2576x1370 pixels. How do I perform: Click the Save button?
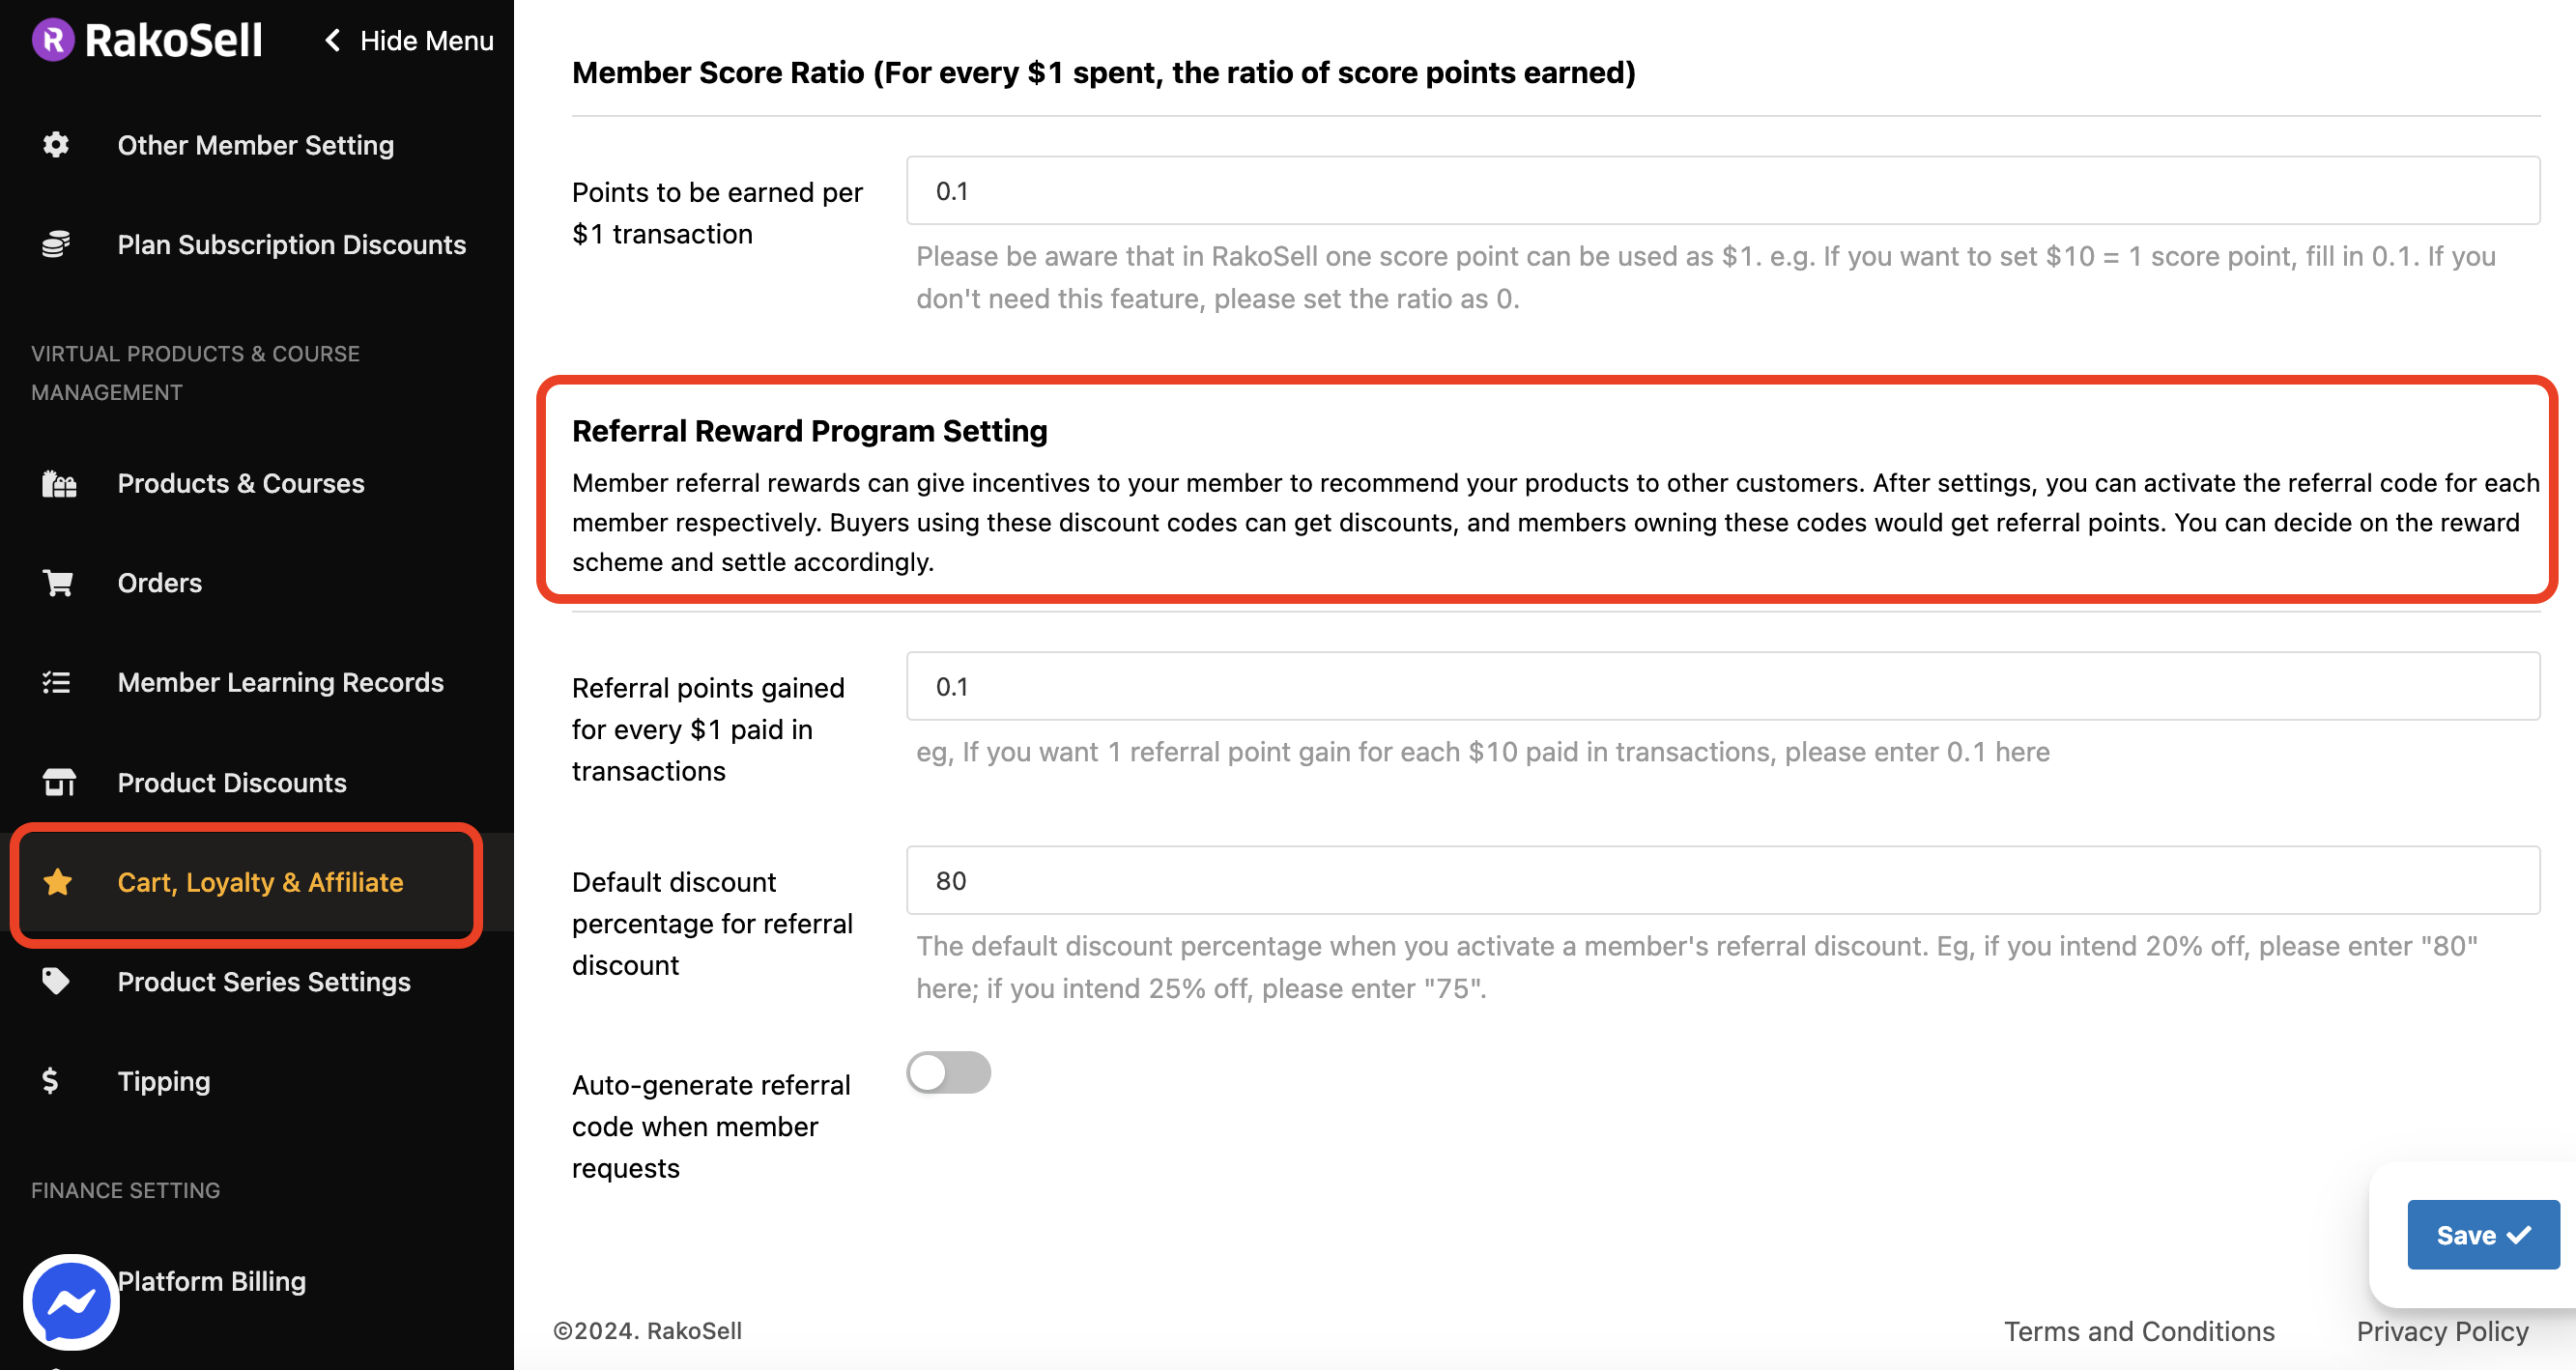point(2482,1235)
